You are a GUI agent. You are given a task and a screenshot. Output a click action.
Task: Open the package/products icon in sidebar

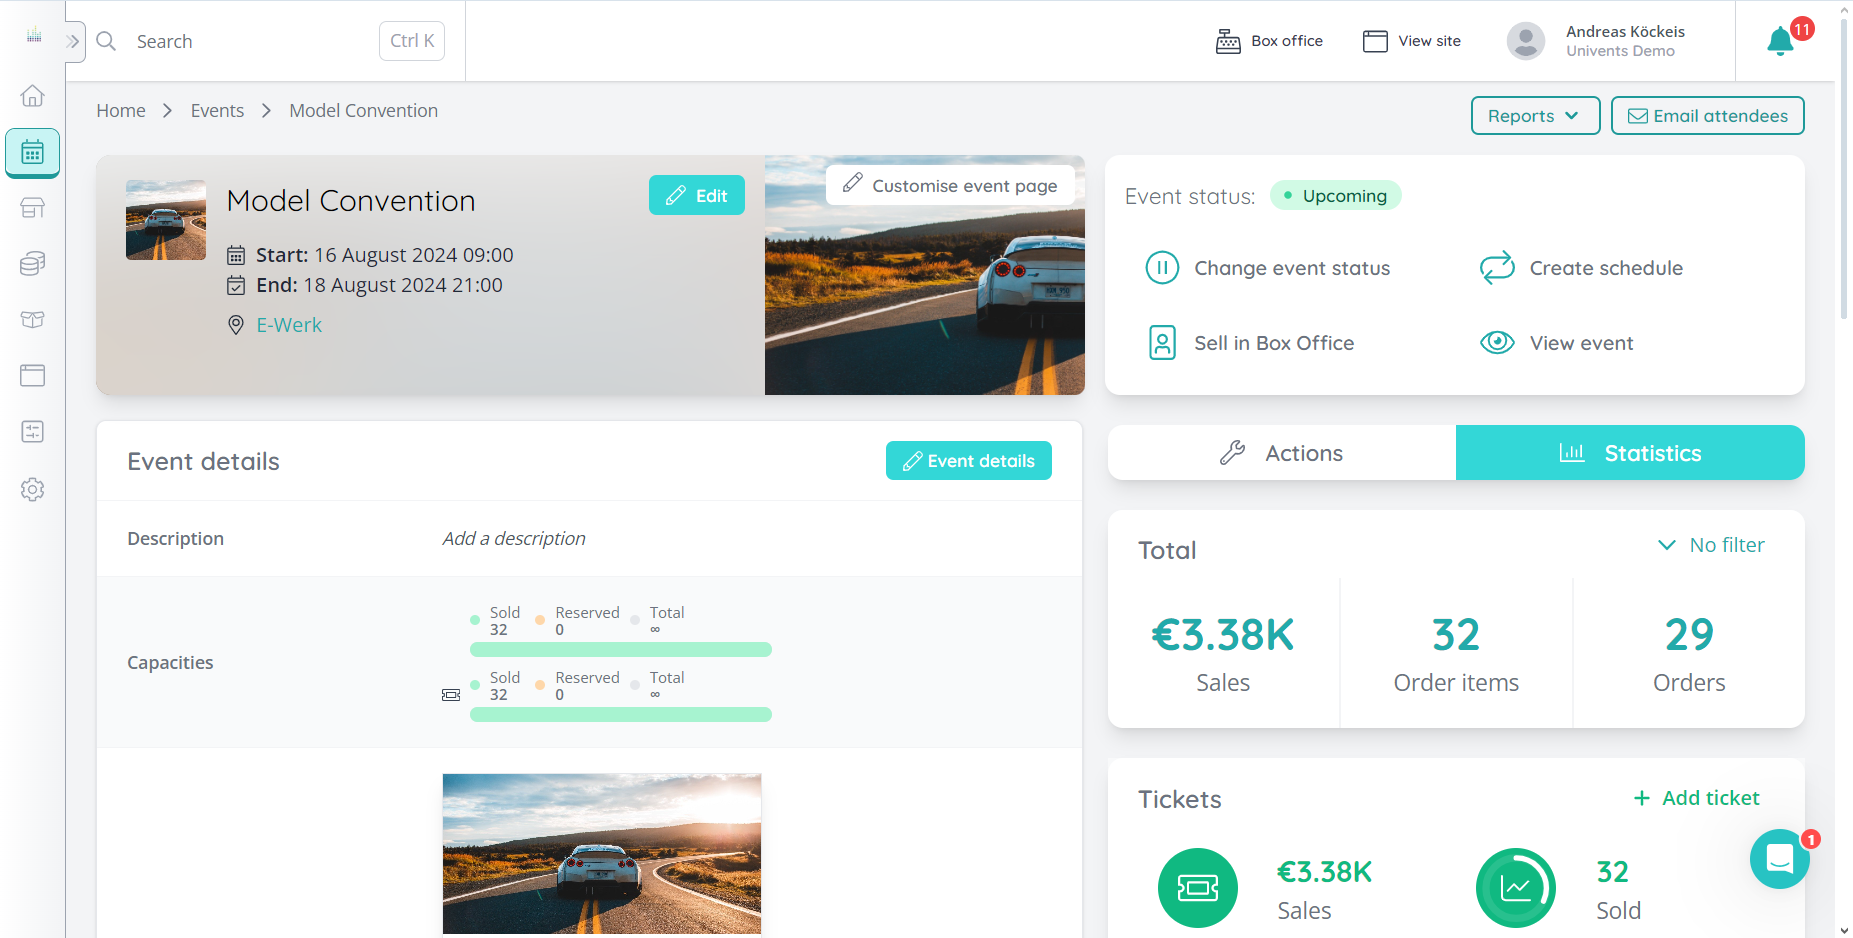[x=32, y=319]
